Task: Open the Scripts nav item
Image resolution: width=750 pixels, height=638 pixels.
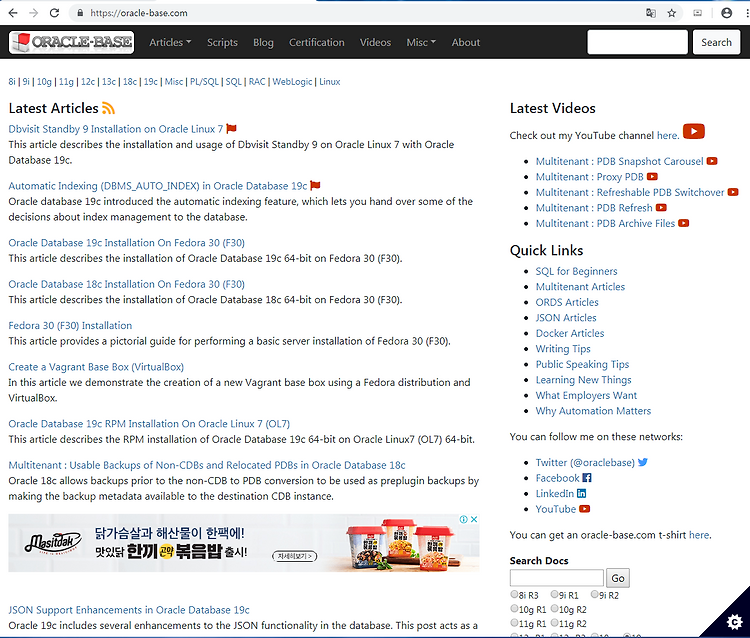Action: point(222,42)
